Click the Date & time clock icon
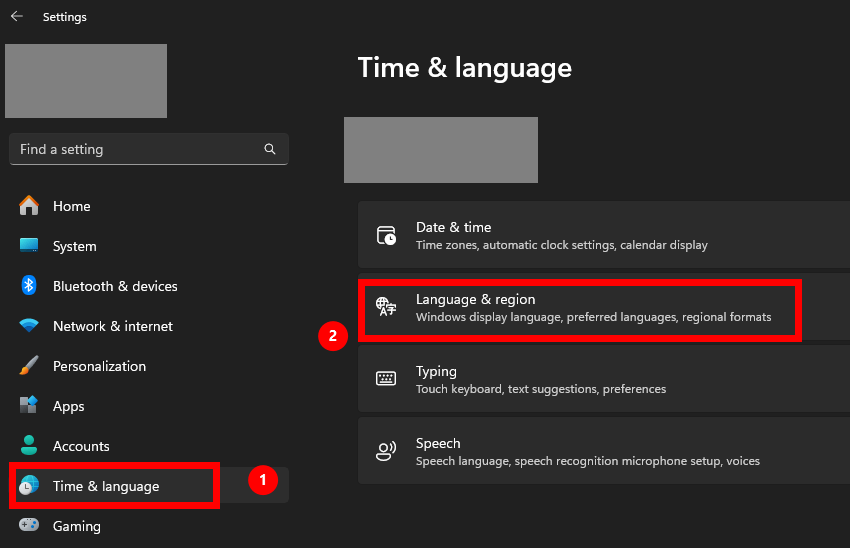 pyautogui.click(x=386, y=236)
